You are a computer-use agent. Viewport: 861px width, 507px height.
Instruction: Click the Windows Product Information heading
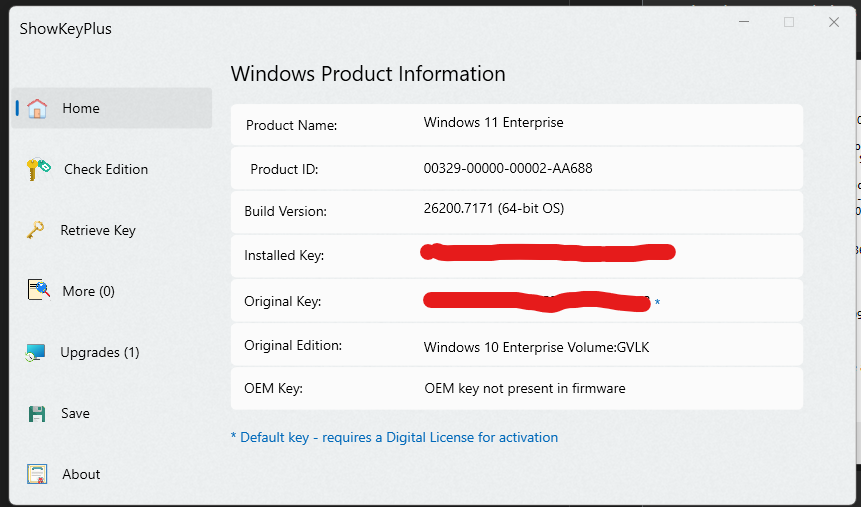(368, 74)
